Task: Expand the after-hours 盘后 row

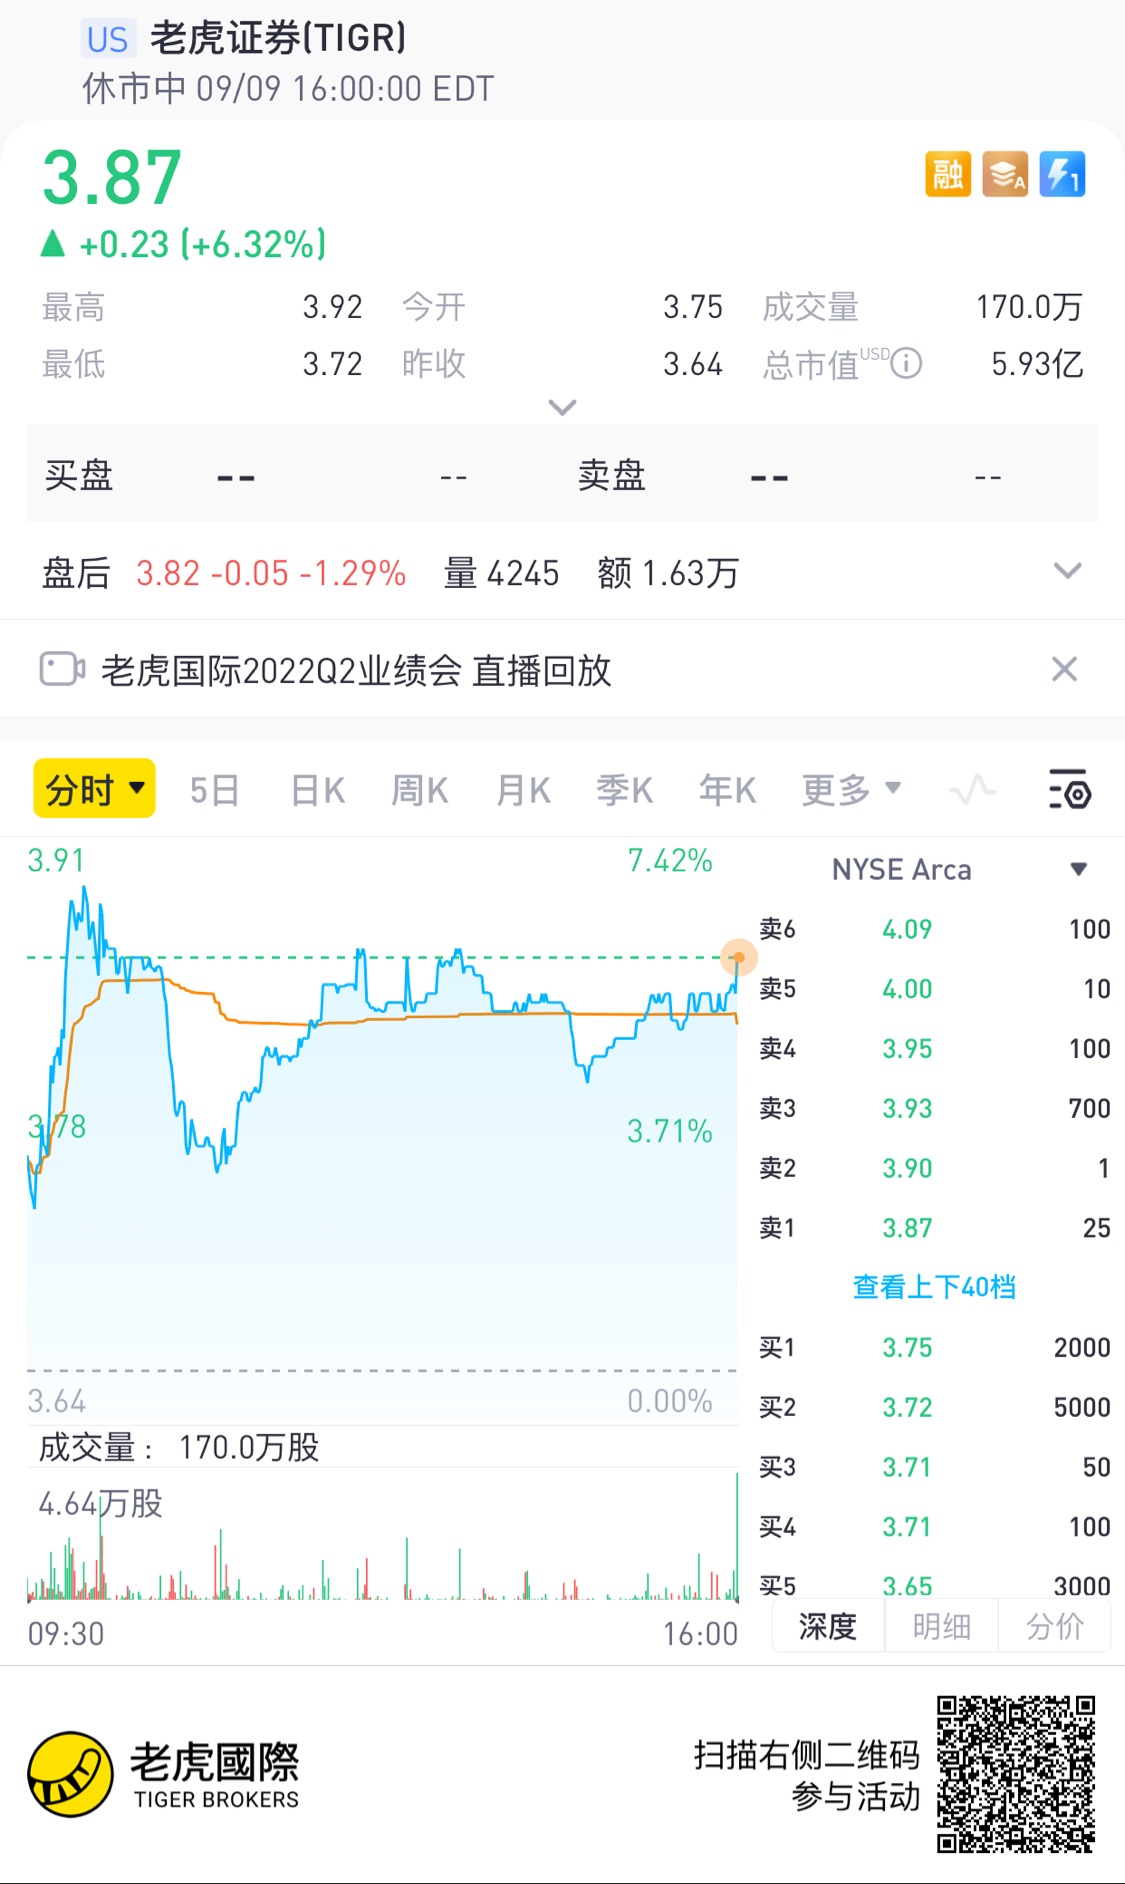Action: tap(1068, 571)
